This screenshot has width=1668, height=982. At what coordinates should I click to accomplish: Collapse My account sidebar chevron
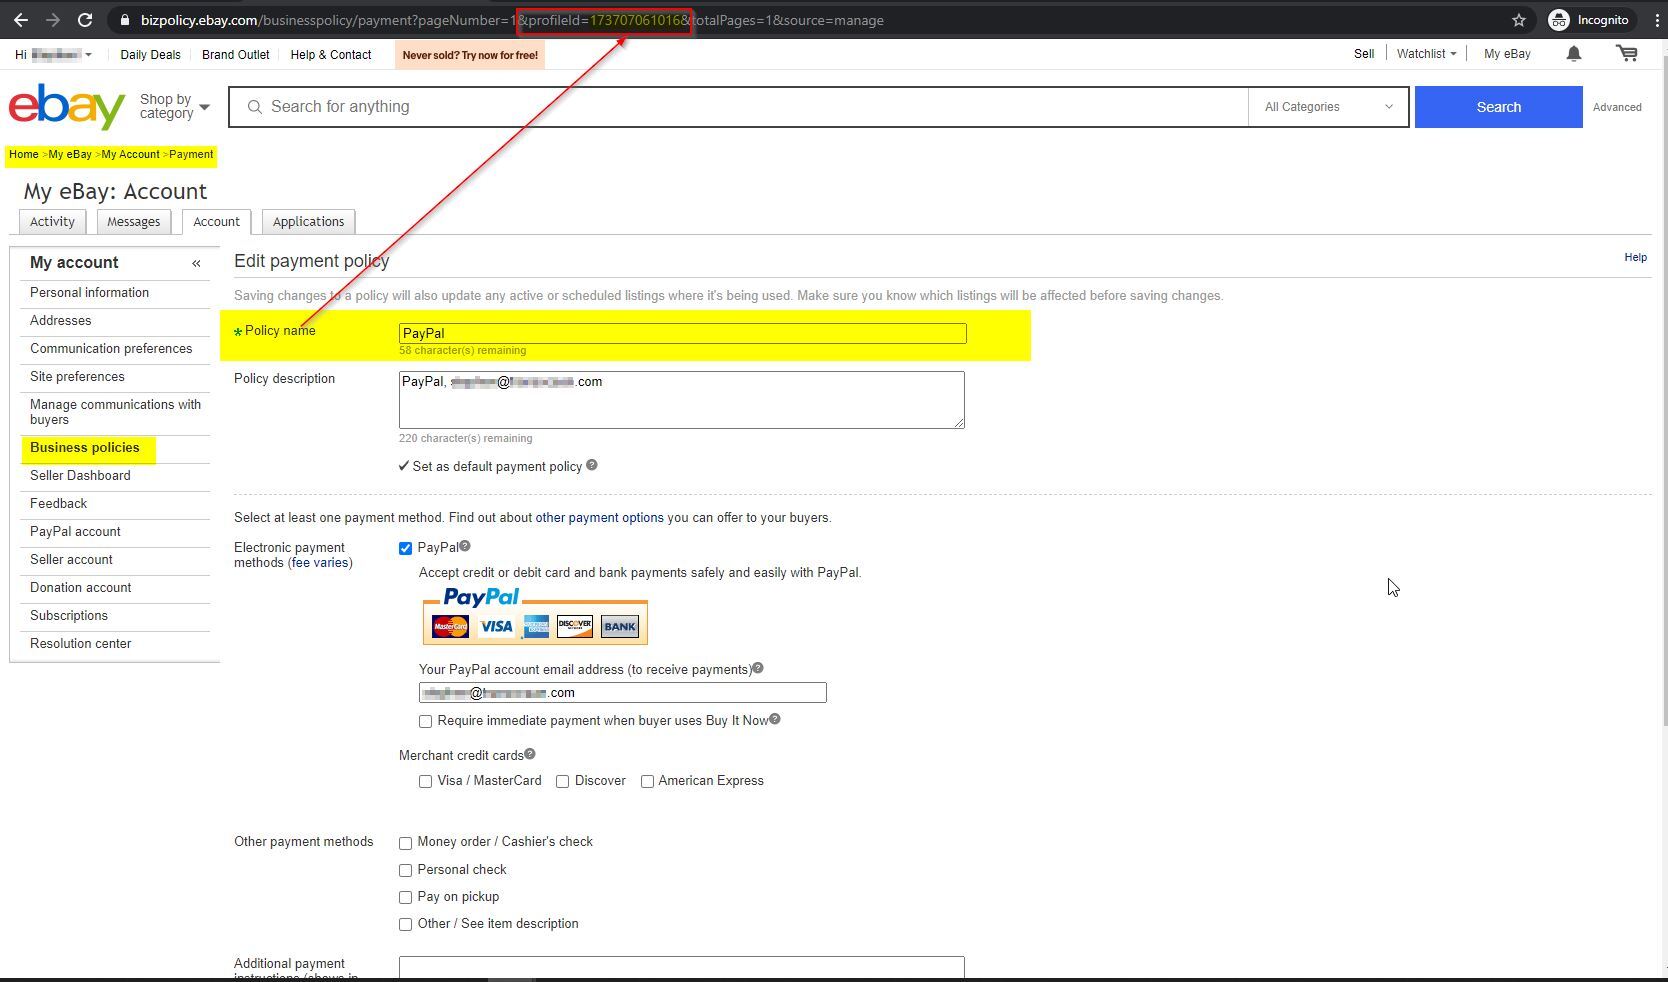pyautogui.click(x=196, y=263)
